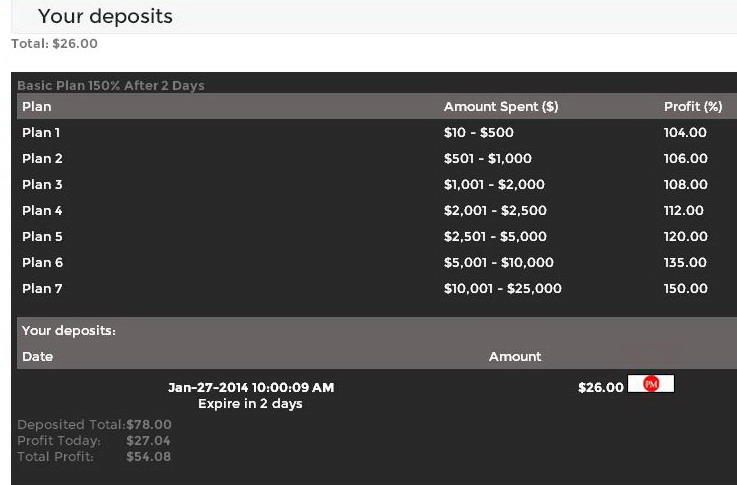The image size is (737, 485).
Task: Click the Deposited Total $78.00 line
Action: tap(94, 425)
